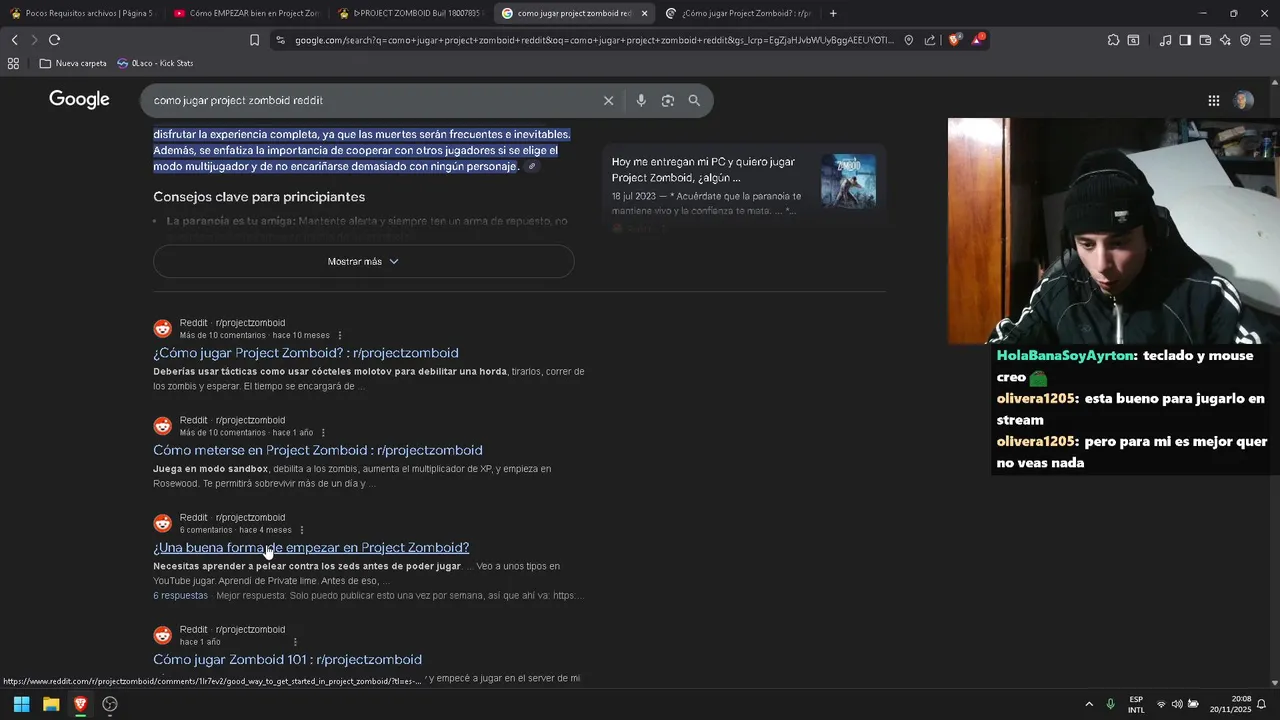1280x720 pixels.
Task: Switch to '¿Cómo jugar Project Zomboid? : r/pr' tab
Action: (x=740, y=13)
